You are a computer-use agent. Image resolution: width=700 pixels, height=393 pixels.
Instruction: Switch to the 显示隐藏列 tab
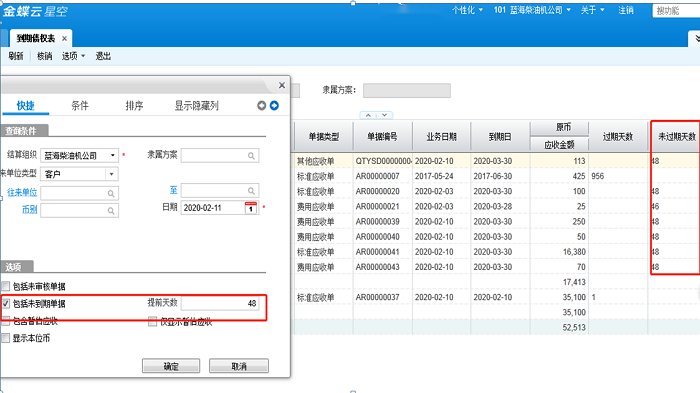(x=196, y=106)
